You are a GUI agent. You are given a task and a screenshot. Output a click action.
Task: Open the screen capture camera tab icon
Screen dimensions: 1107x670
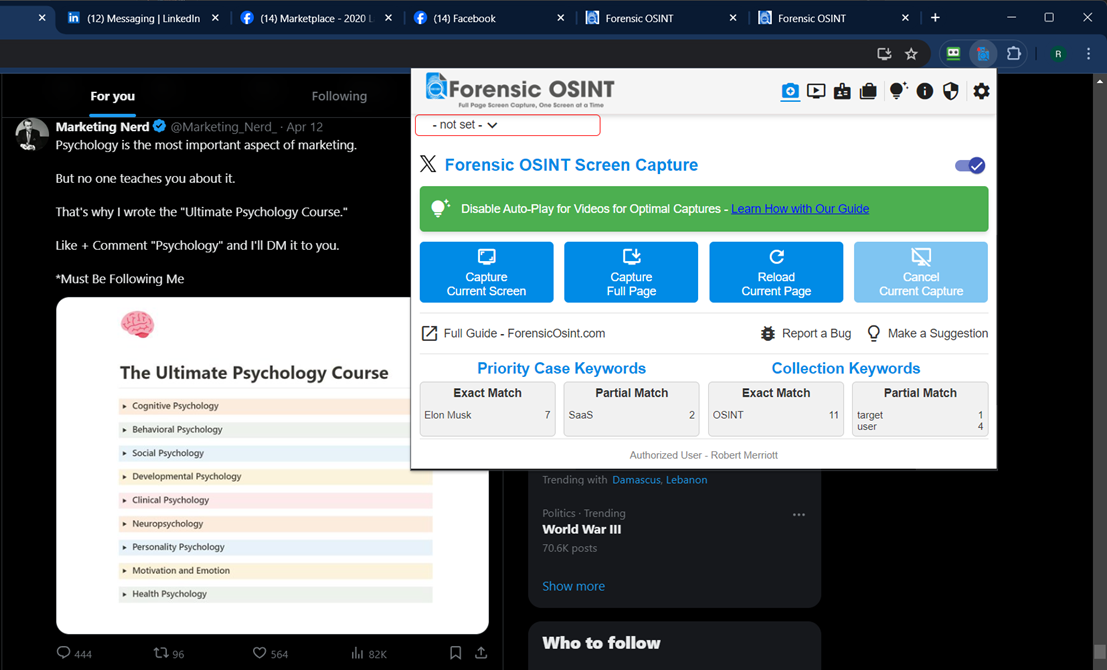point(790,91)
